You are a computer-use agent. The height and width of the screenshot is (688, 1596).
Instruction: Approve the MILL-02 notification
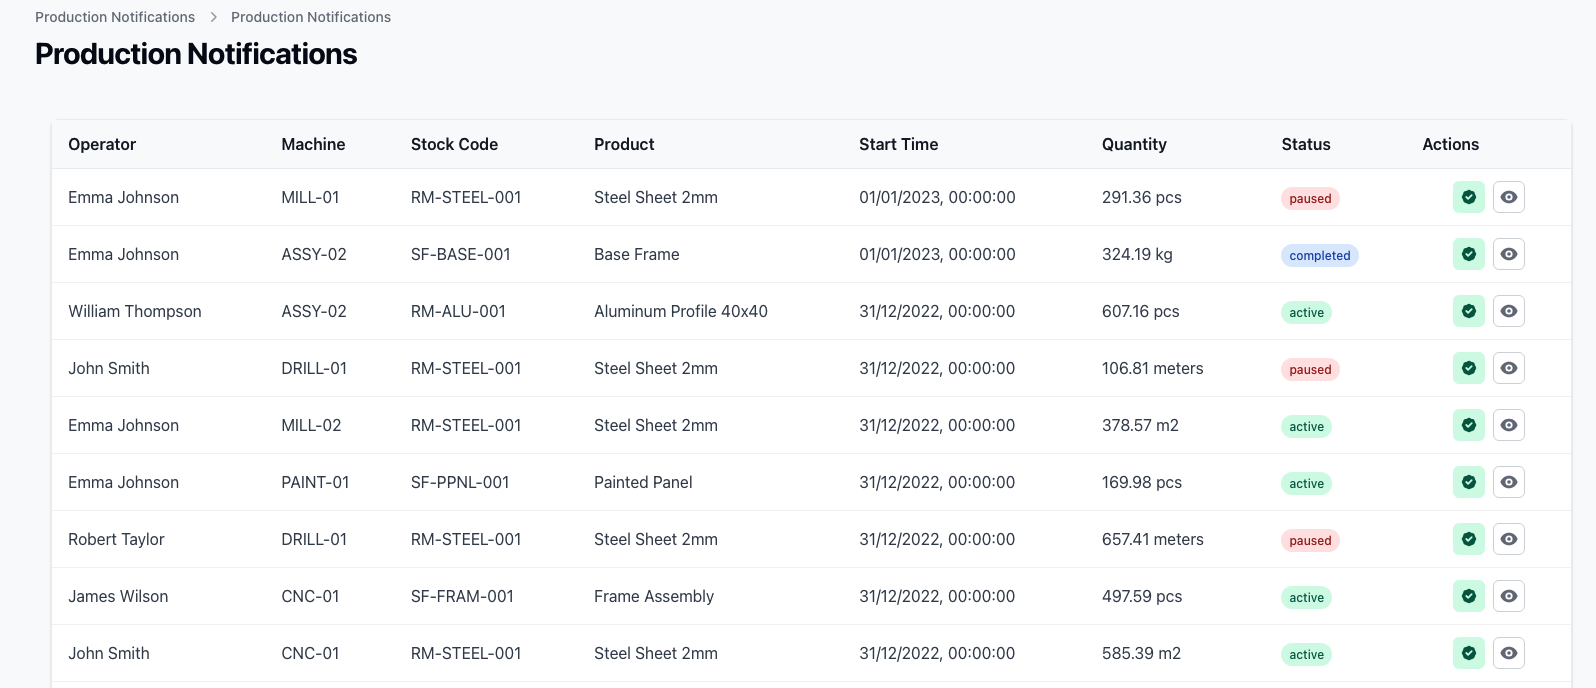pyautogui.click(x=1468, y=425)
